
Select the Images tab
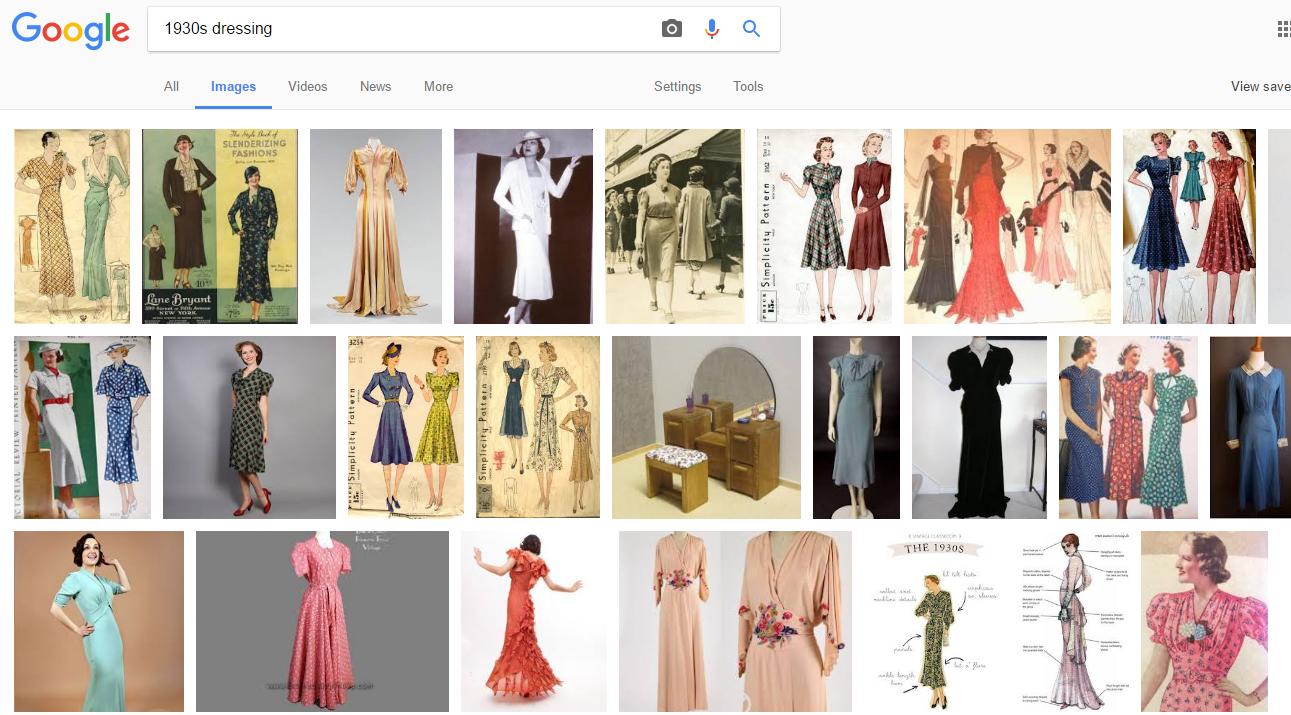233,87
